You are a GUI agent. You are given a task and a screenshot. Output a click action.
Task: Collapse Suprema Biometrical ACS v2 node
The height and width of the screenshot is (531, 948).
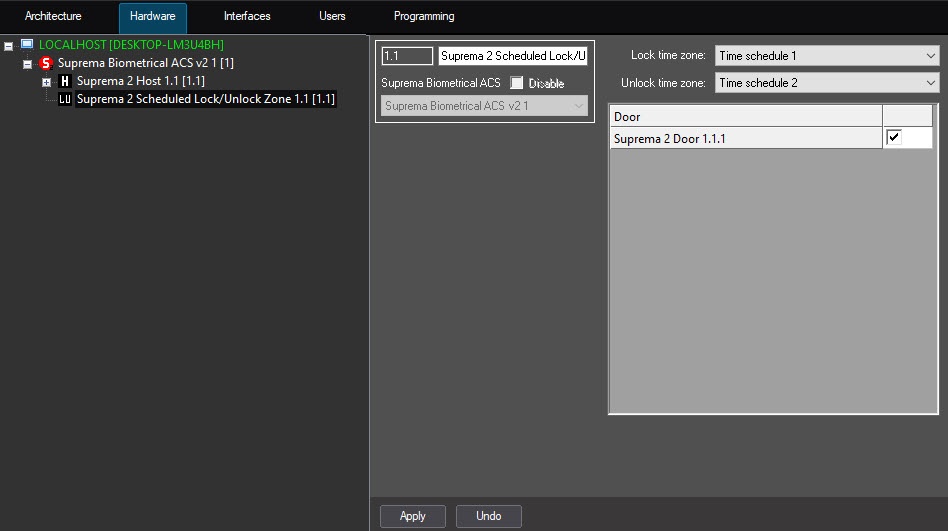27,64
